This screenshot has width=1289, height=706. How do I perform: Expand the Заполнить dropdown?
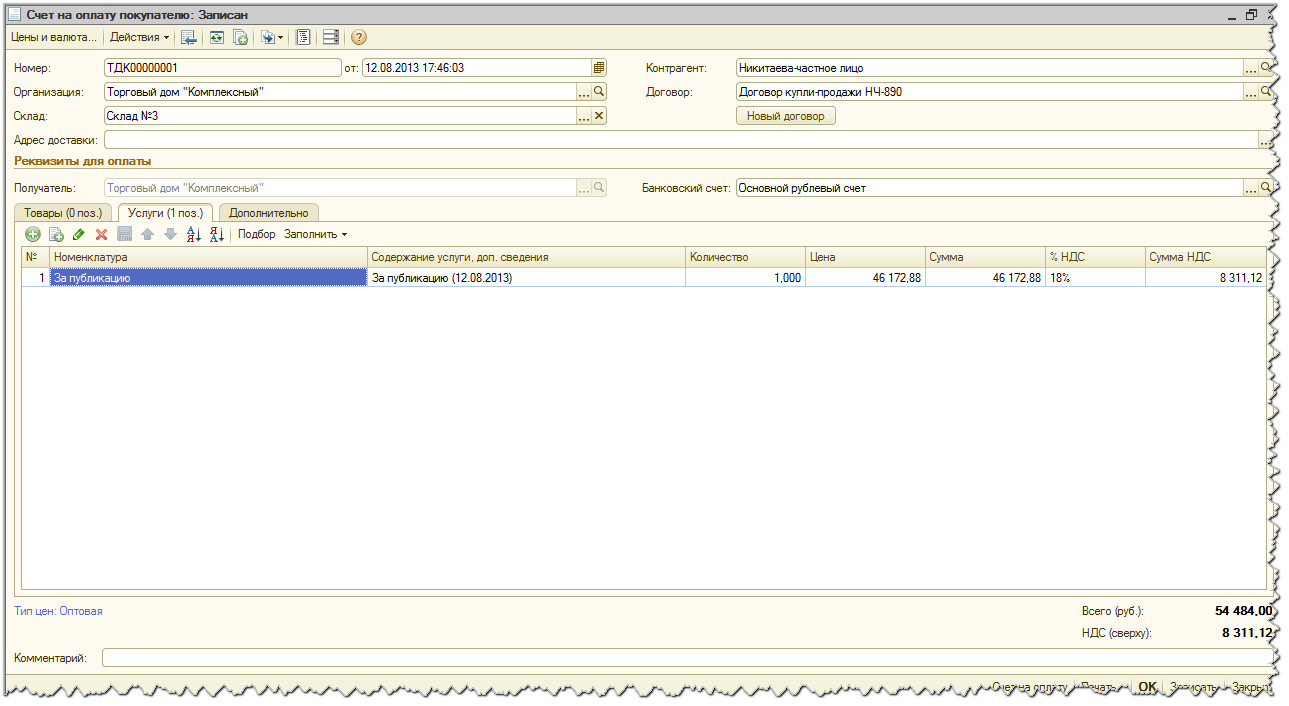pos(315,234)
